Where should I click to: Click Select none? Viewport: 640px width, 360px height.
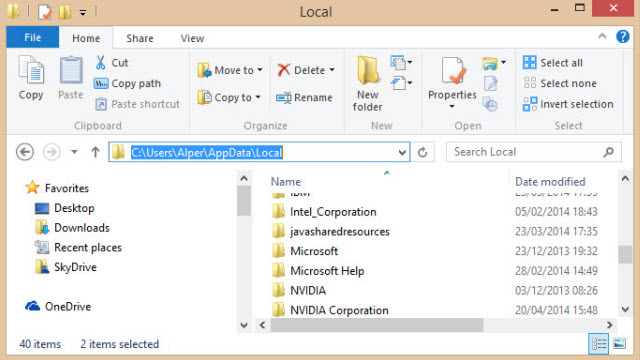(x=560, y=83)
